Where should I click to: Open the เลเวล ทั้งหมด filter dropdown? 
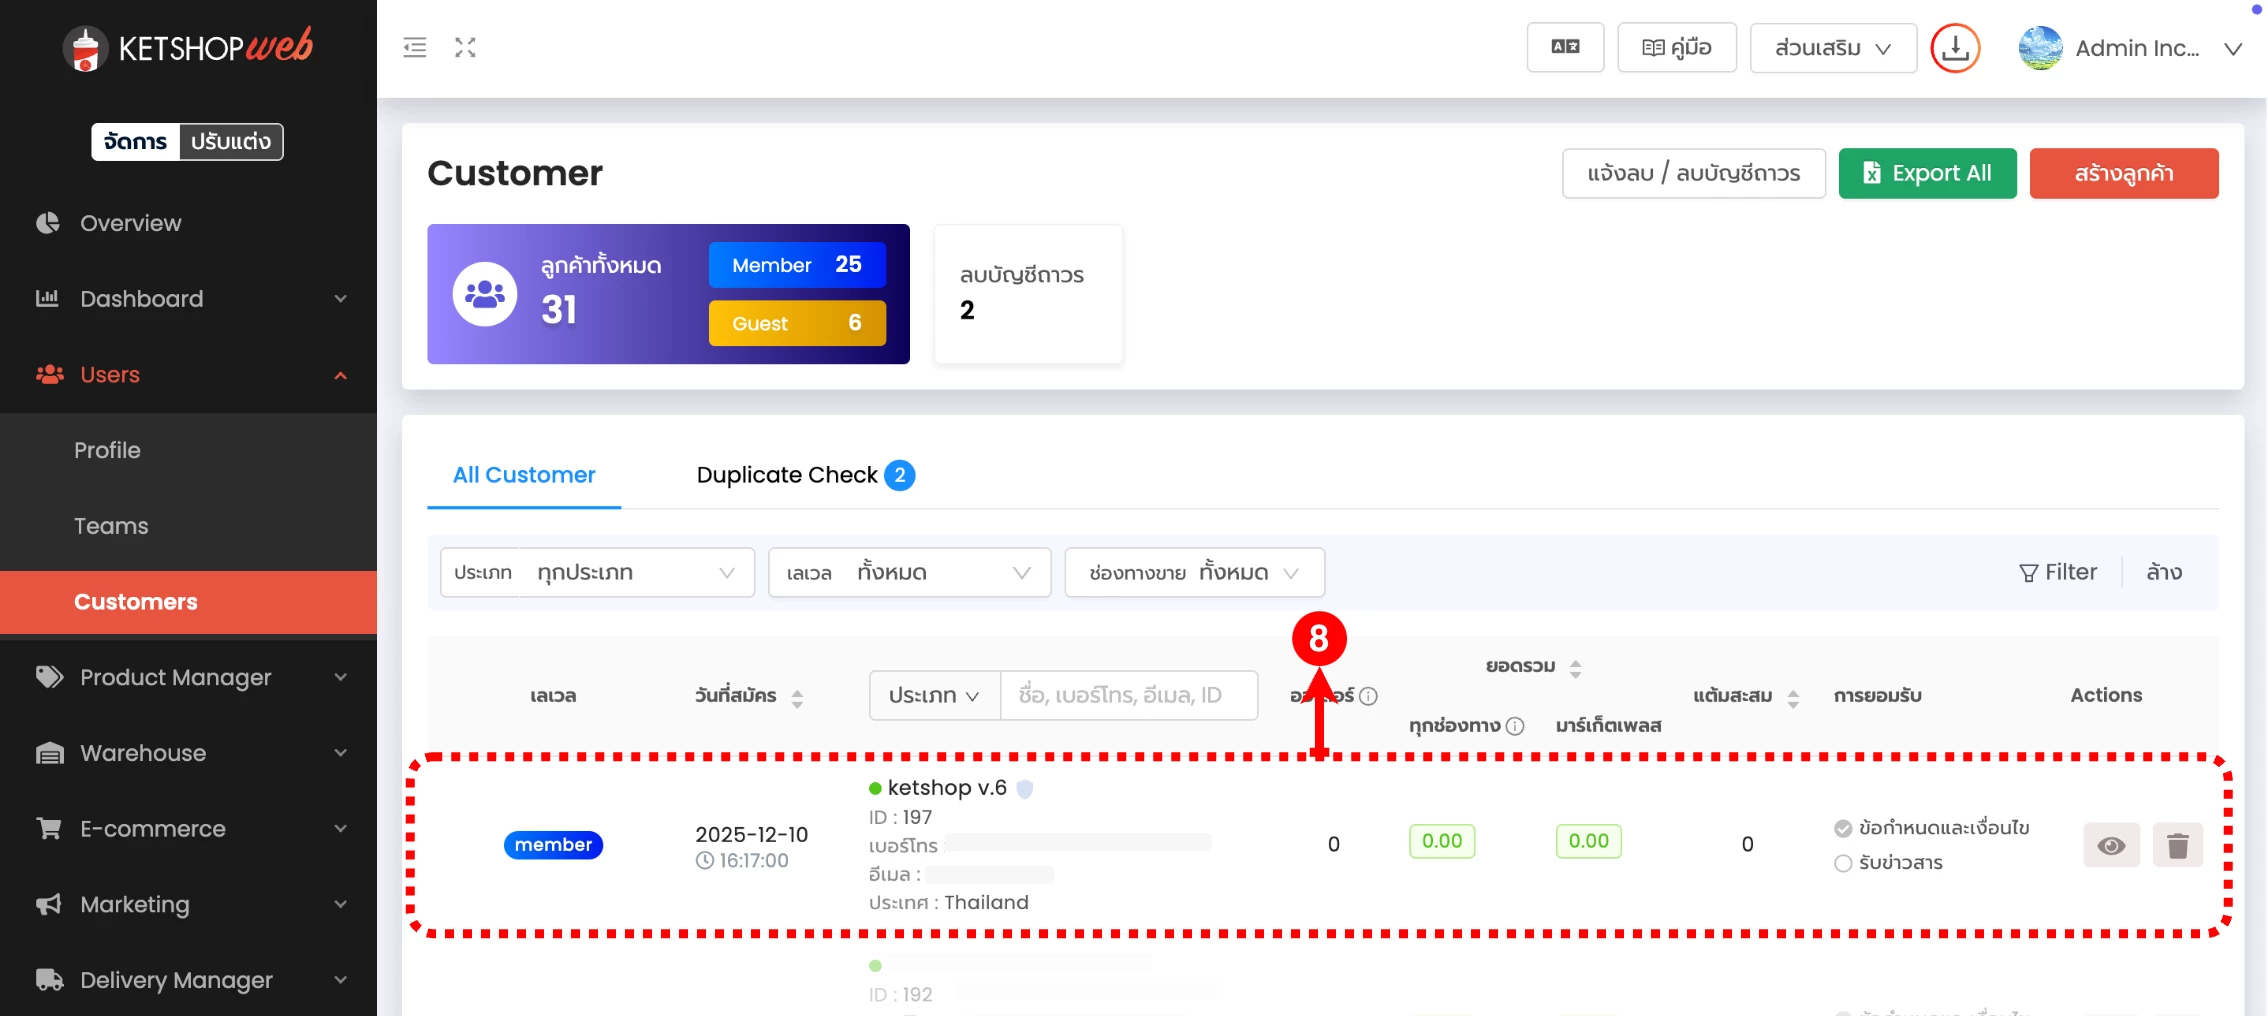coord(909,572)
